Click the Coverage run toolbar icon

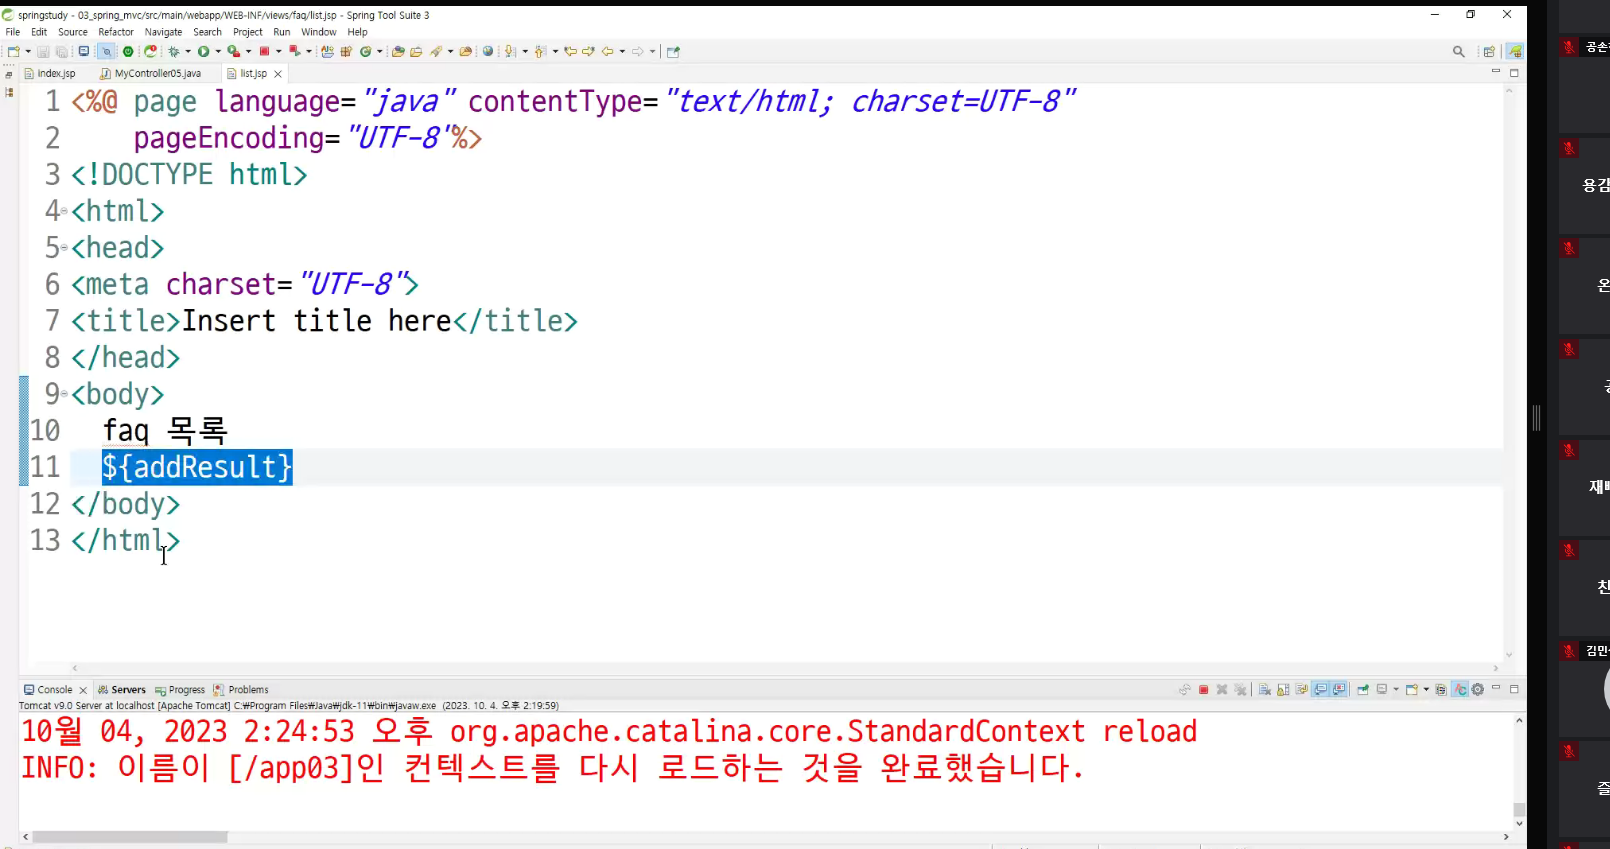(233, 51)
